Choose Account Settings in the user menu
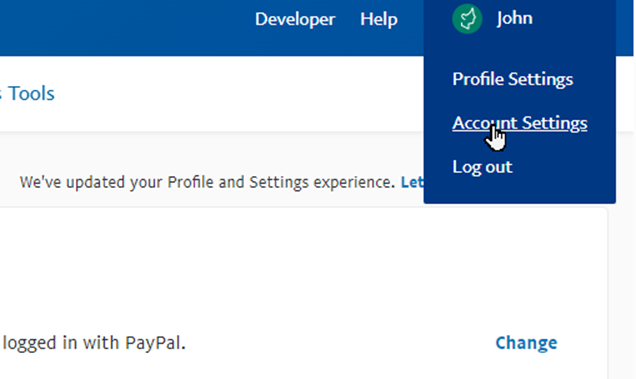This screenshot has width=636, height=379. pos(520,123)
